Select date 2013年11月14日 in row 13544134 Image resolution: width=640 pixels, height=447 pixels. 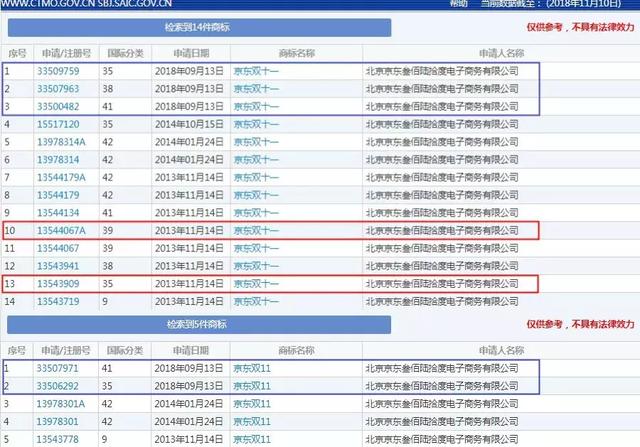189,213
